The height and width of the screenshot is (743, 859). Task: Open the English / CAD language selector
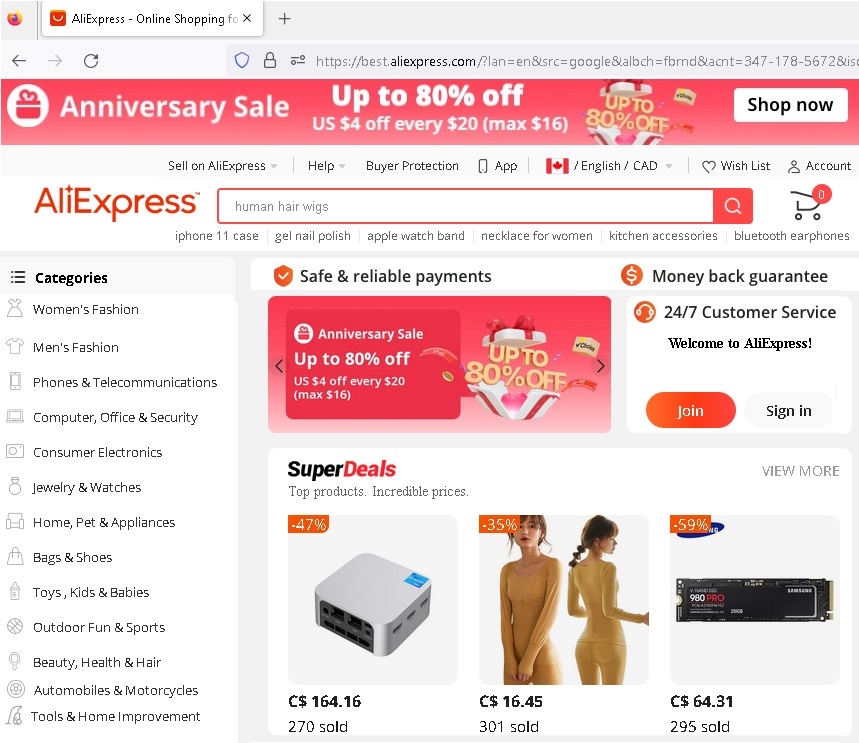coord(609,165)
